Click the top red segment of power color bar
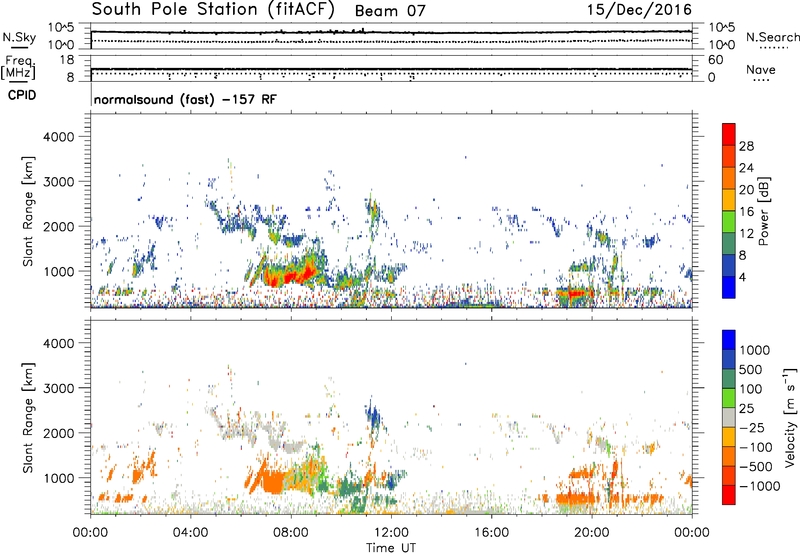Viewport: 800px width, 554px height. click(729, 135)
